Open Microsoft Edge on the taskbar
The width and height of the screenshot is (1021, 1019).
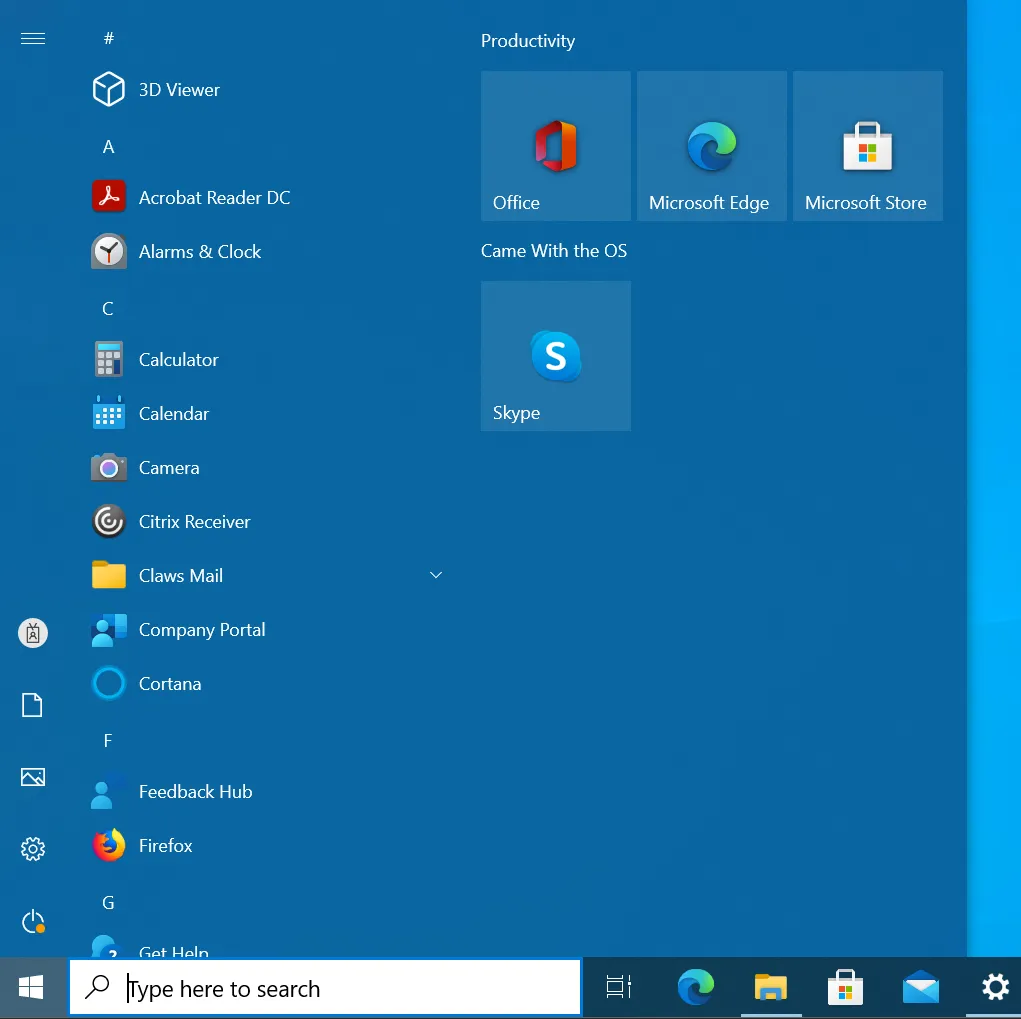click(695, 988)
